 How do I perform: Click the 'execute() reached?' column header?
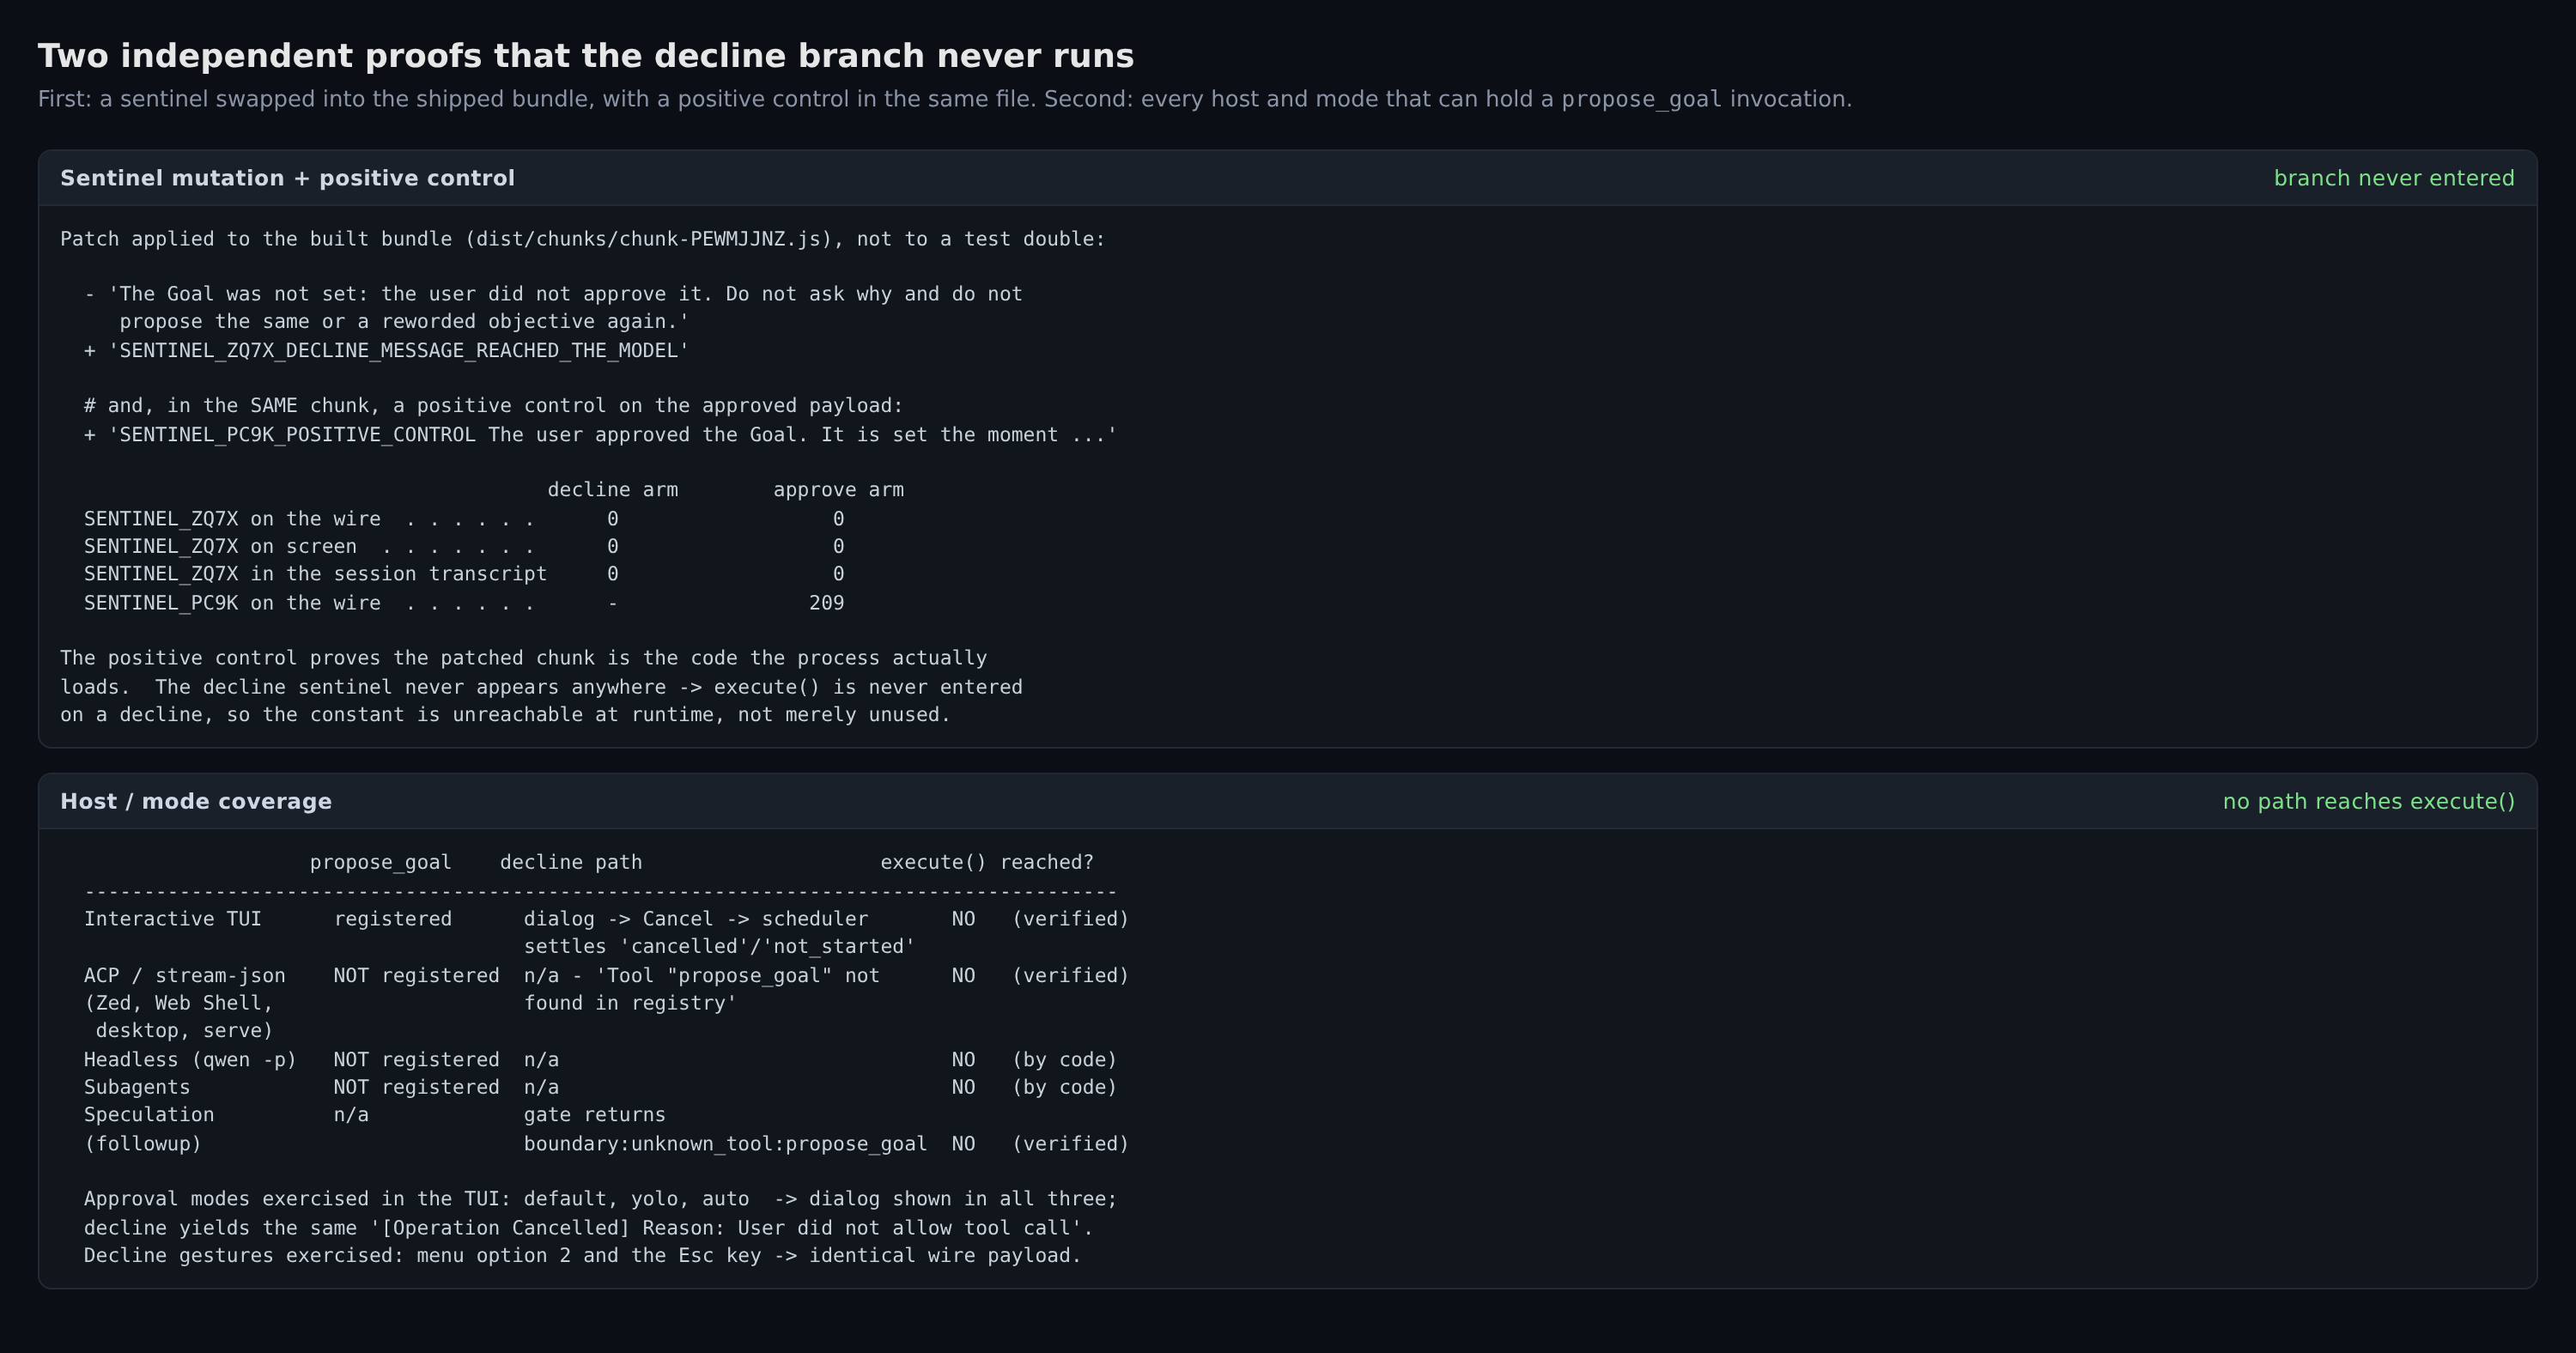(x=987, y=862)
